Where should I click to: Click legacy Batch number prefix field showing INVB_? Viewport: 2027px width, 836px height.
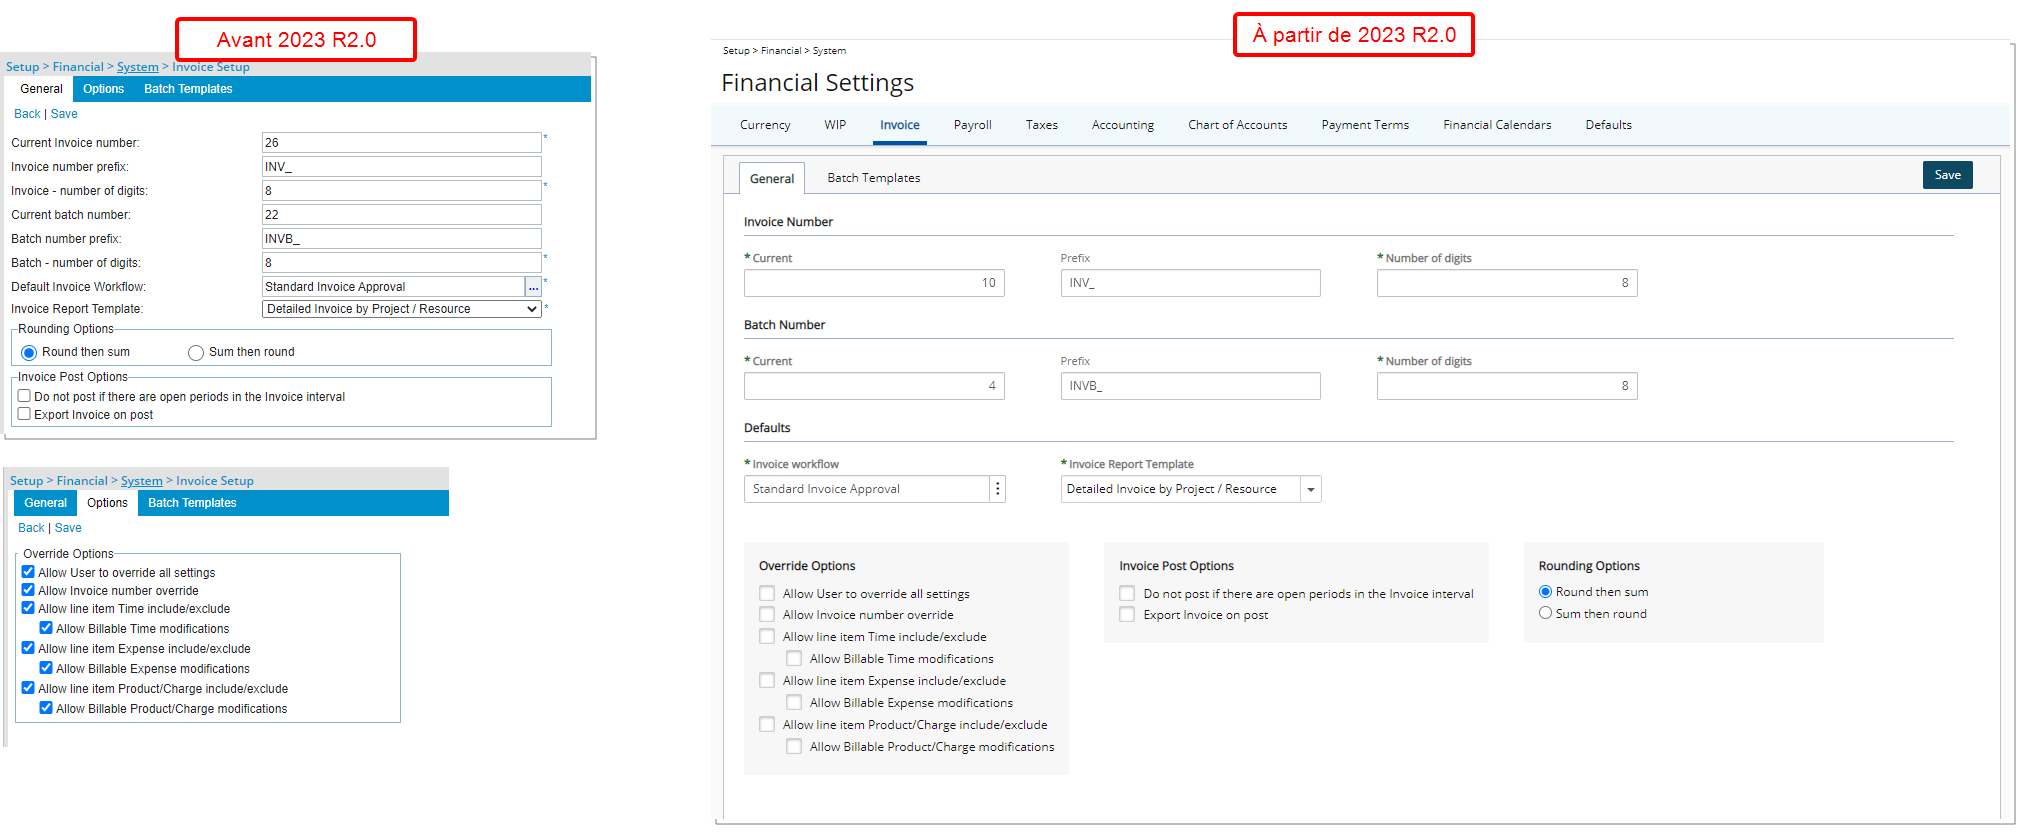pos(402,239)
